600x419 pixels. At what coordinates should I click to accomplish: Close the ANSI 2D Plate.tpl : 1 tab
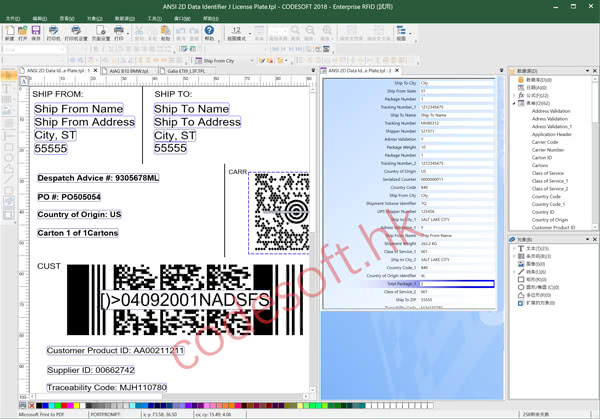click(x=96, y=70)
